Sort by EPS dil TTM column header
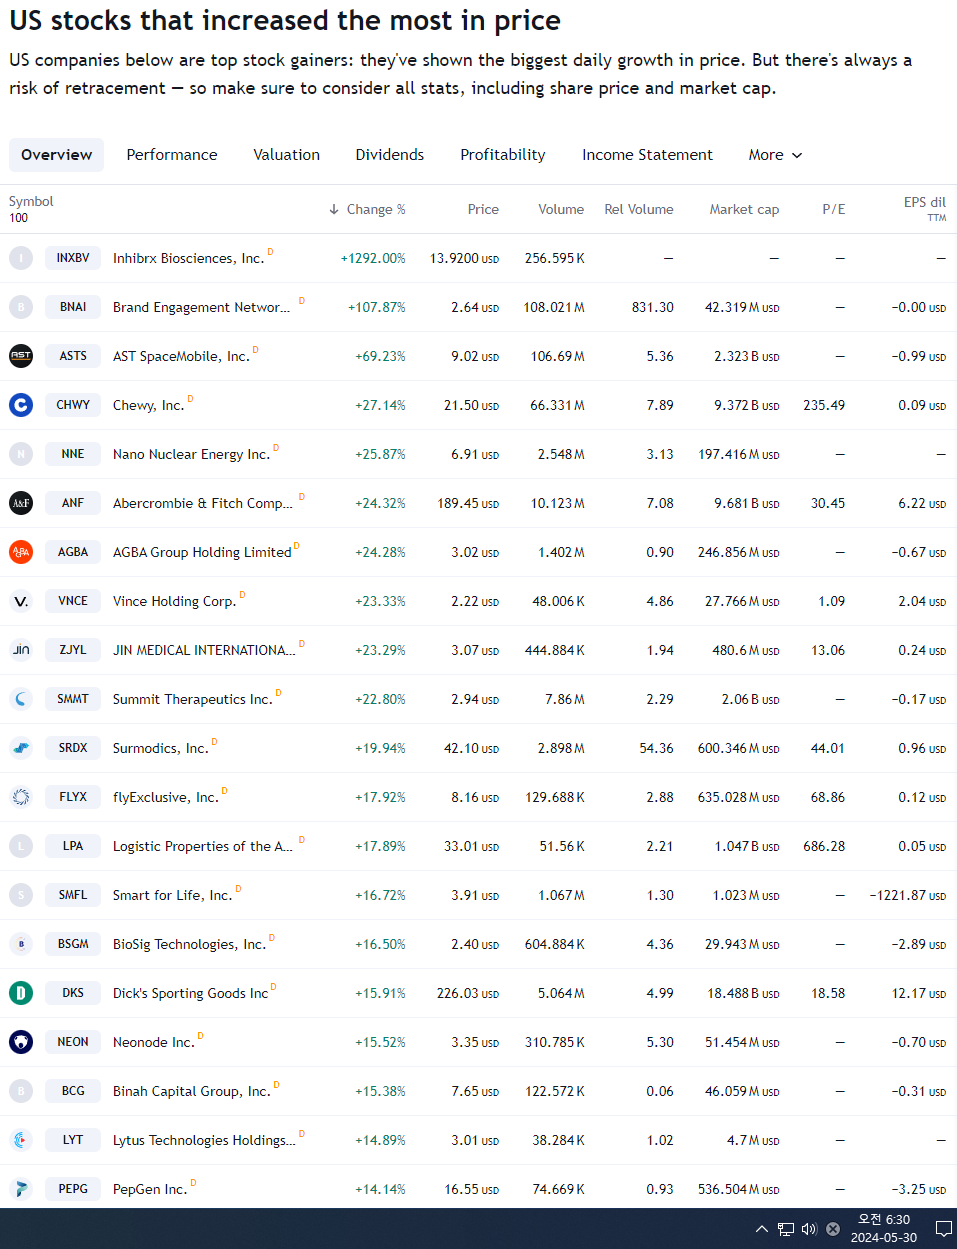 tap(925, 209)
